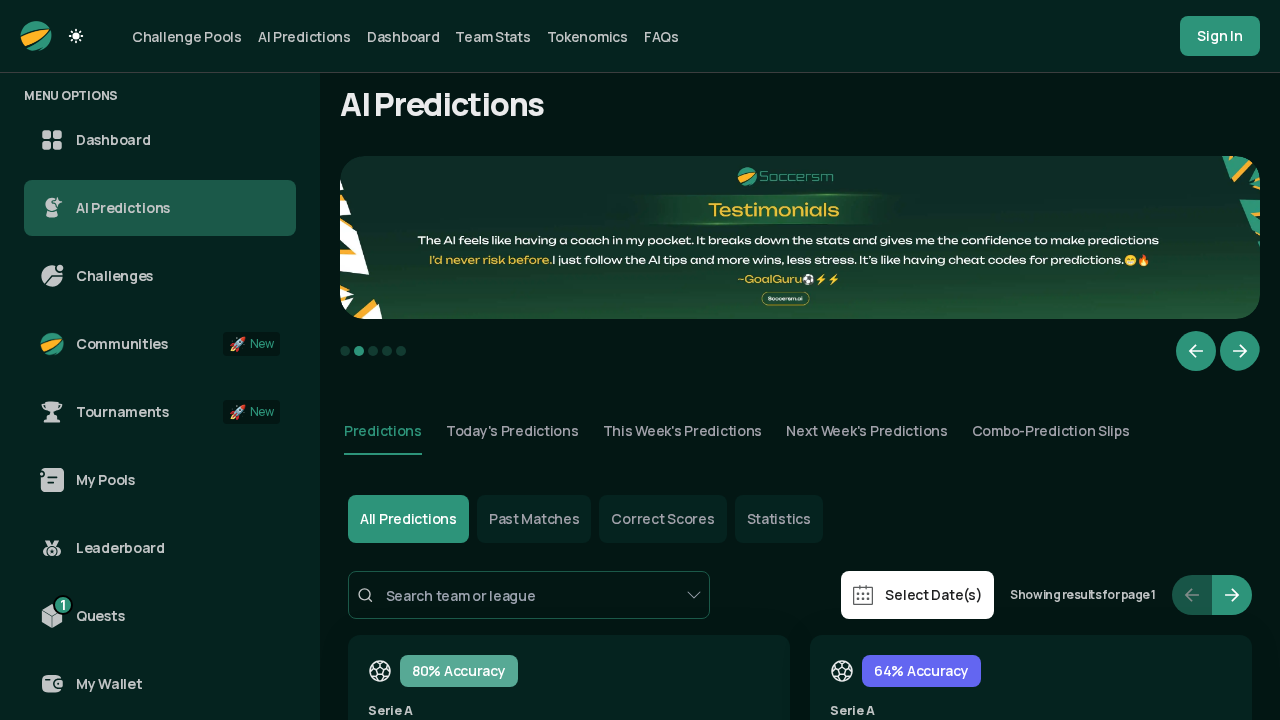1280x720 pixels.
Task: Open Tokenomics from the top navigation
Action: point(587,37)
